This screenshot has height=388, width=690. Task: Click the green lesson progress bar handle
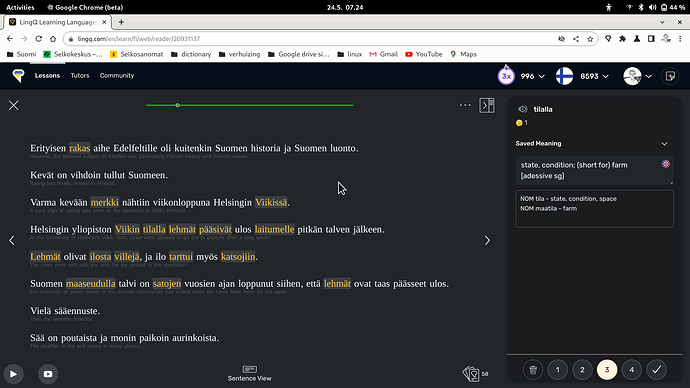(178, 105)
